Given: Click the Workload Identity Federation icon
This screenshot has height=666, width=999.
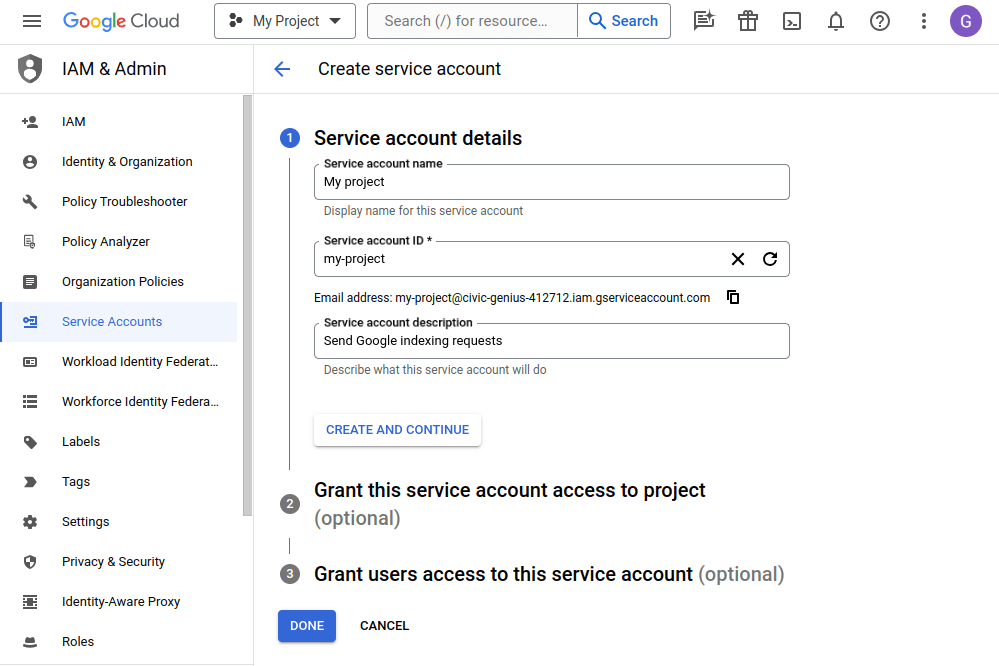Looking at the screenshot, I should [30, 362].
